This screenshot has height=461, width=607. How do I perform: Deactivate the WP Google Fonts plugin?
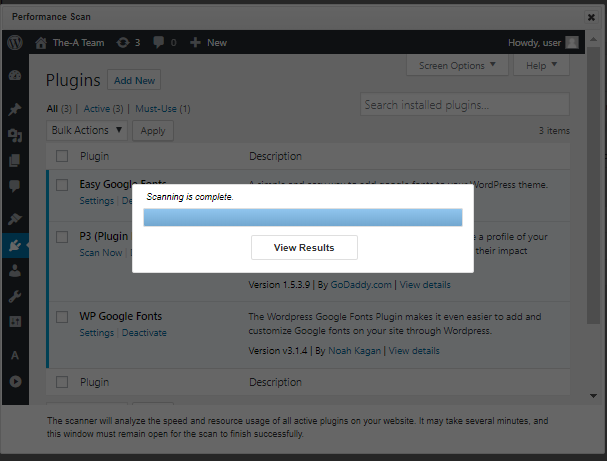144,333
